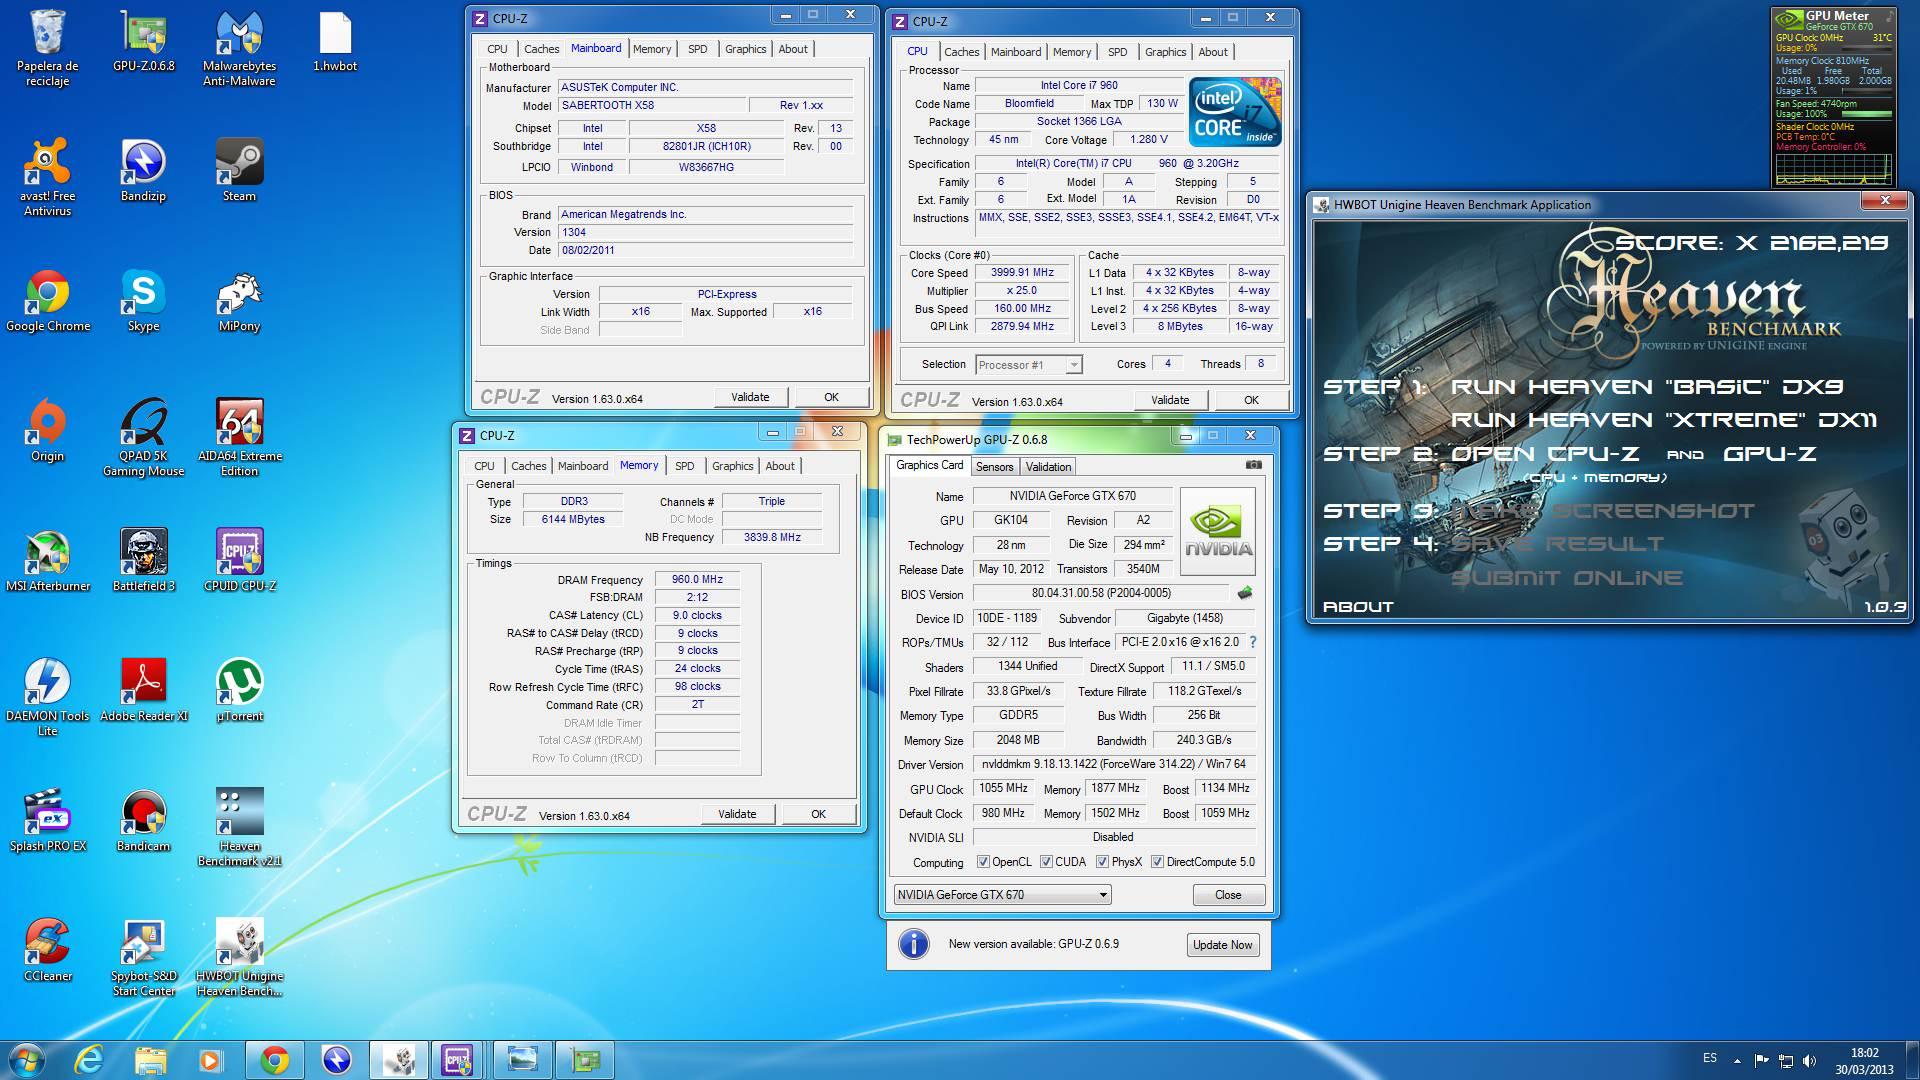Click Close button in GPU-Z
1920x1080 pixels.
click(x=1228, y=895)
